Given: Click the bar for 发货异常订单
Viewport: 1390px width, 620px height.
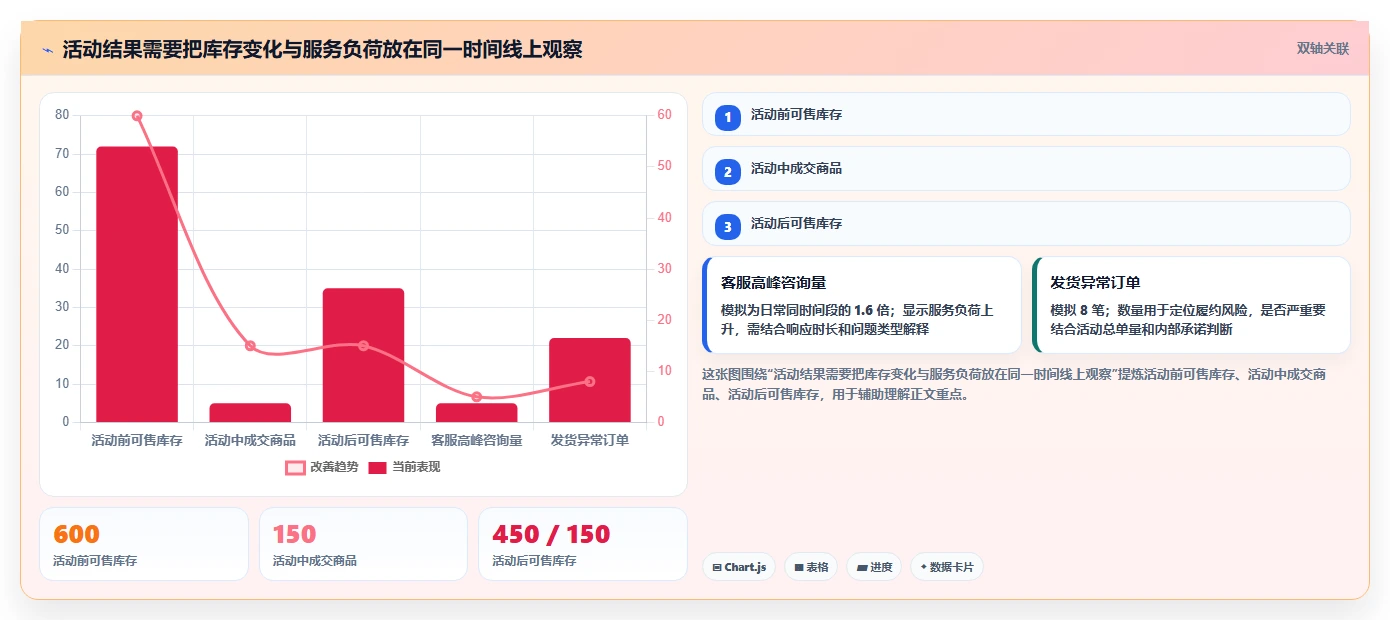Looking at the screenshot, I should pos(590,380).
